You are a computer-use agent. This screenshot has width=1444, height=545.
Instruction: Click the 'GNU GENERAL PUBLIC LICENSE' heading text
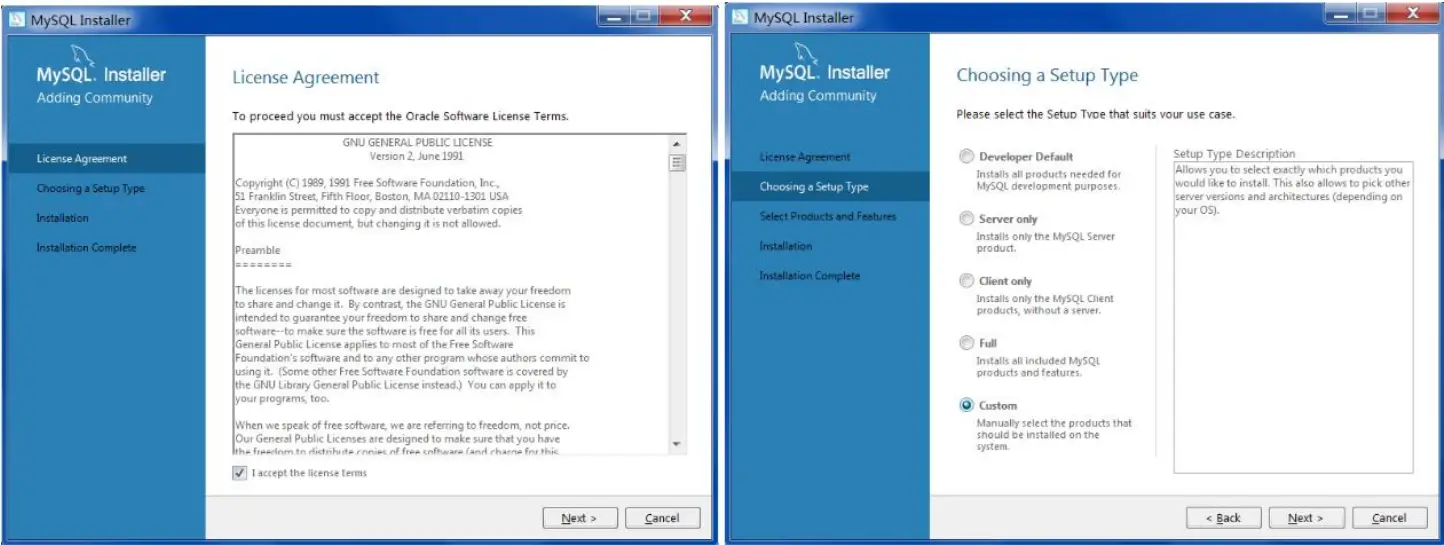coord(417,143)
